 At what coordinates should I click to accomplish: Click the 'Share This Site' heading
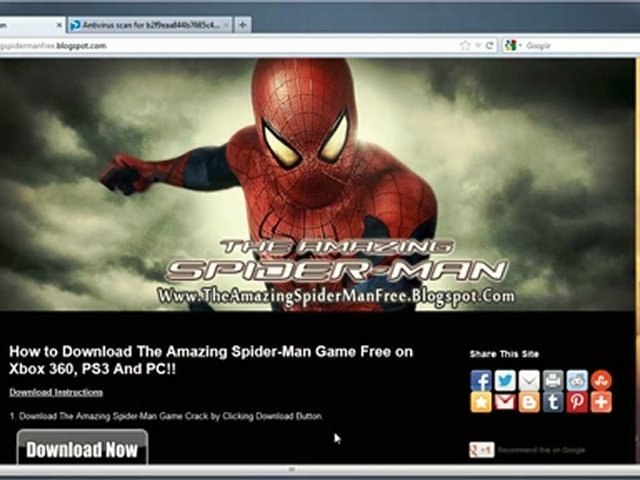click(x=504, y=354)
